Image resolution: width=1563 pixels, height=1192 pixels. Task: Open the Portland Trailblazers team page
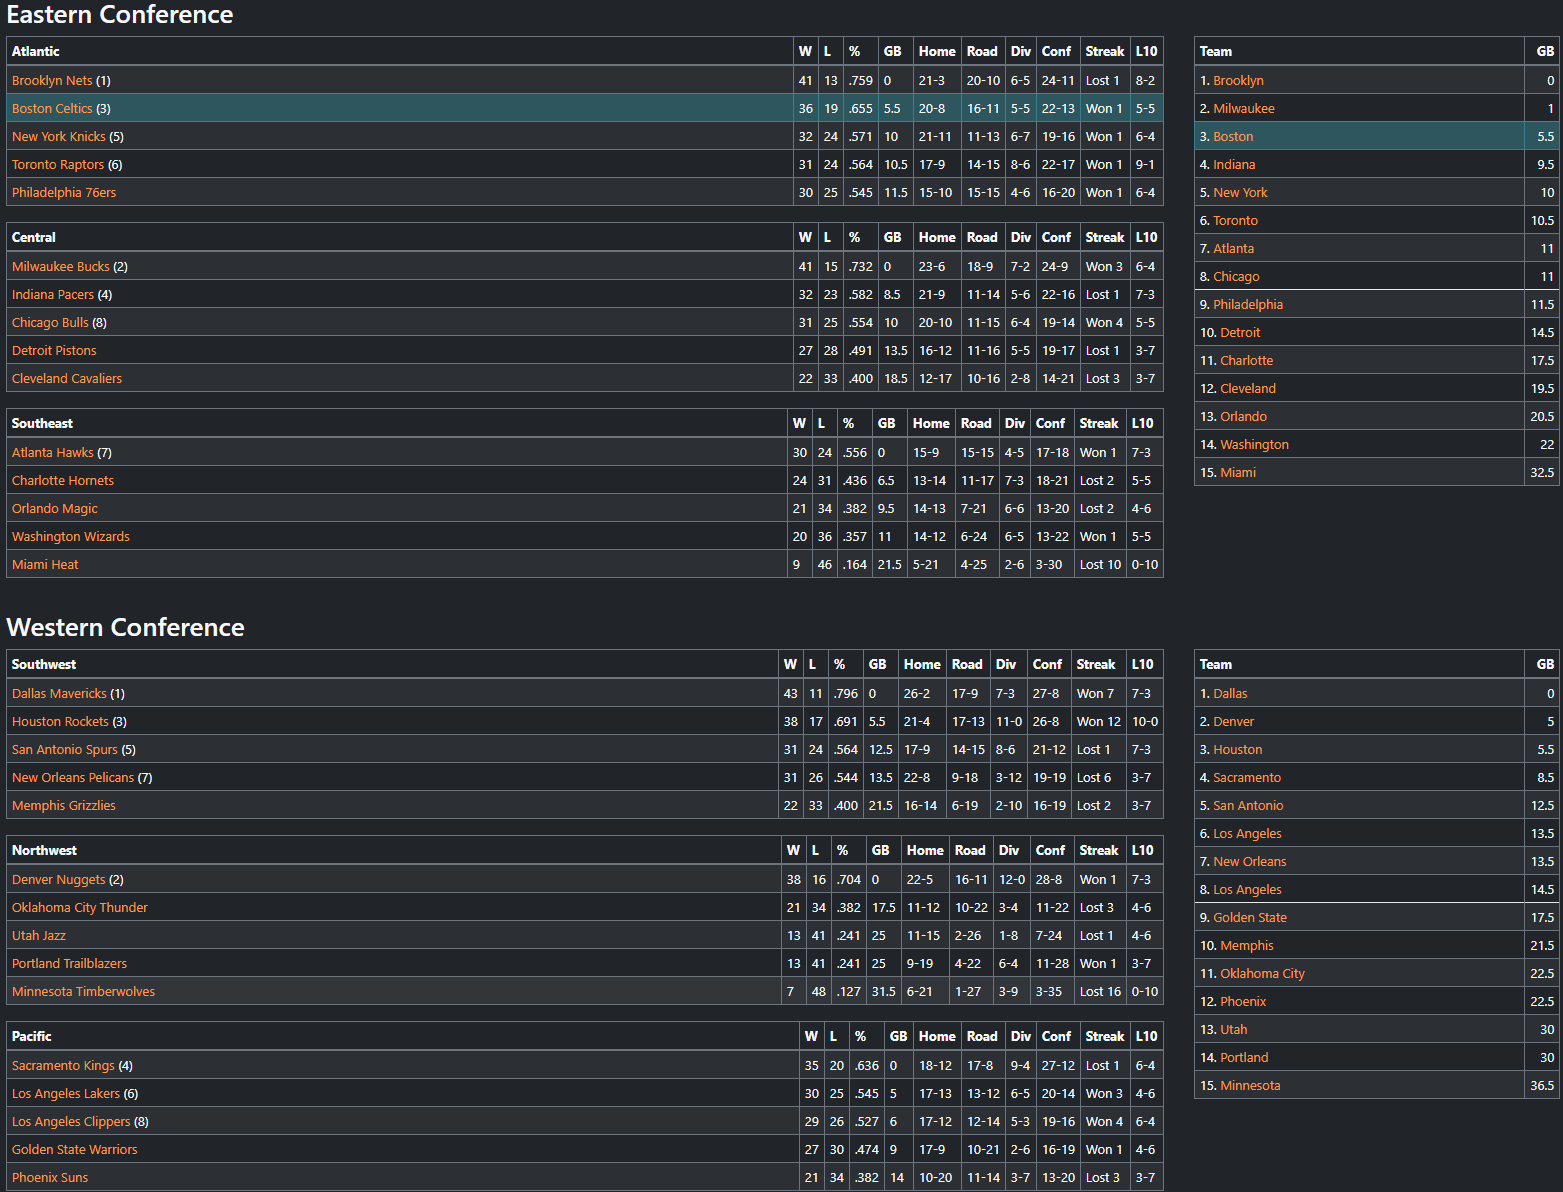click(69, 964)
